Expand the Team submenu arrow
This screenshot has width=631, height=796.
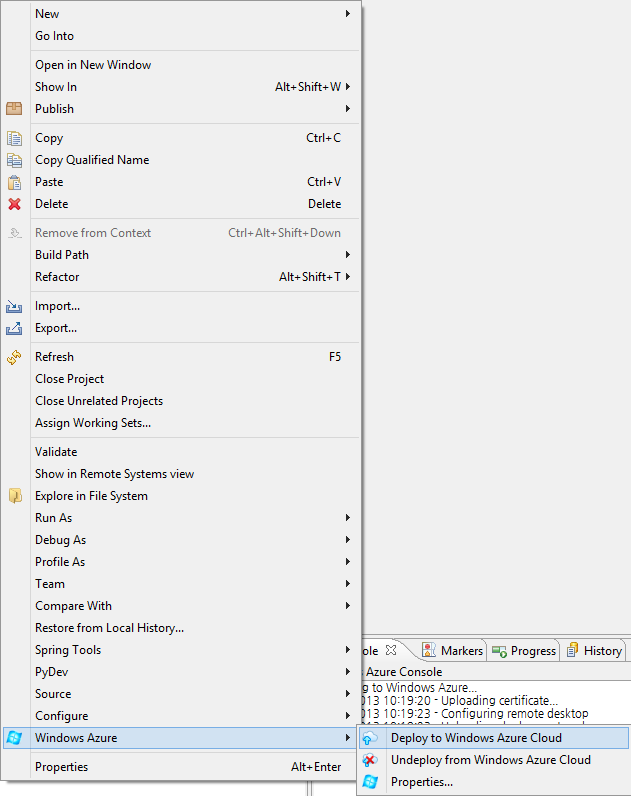tap(348, 584)
